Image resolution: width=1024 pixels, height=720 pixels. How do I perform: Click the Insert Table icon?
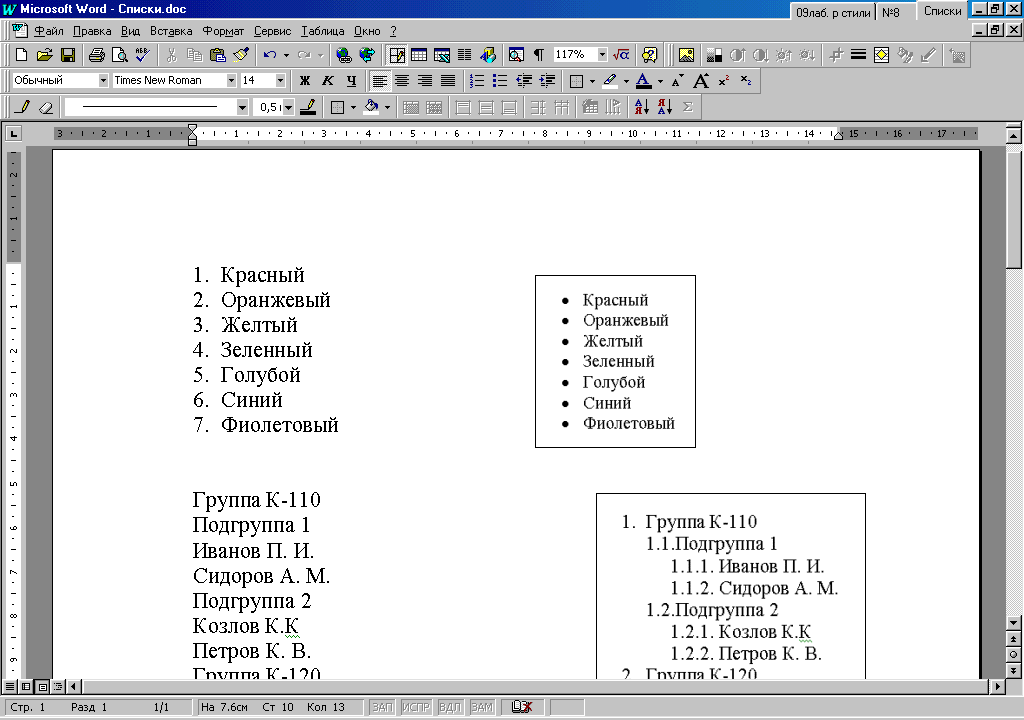pyautogui.click(x=419, y=55)
